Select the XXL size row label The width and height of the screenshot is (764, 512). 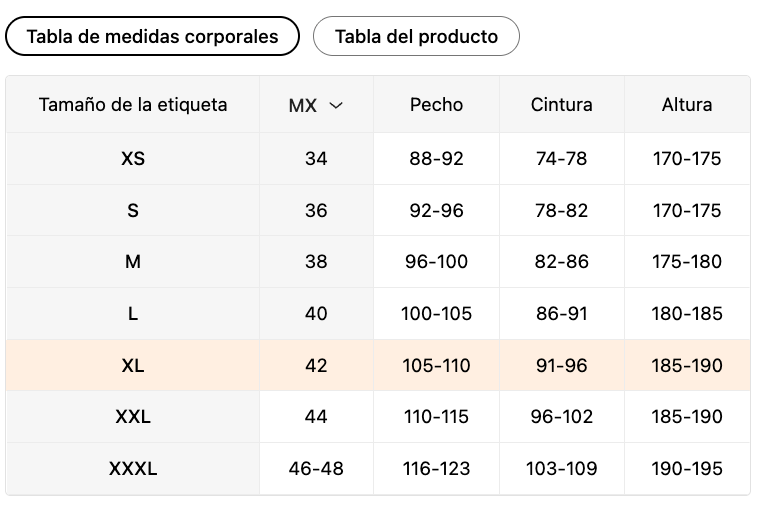click(x=133, y=417)
